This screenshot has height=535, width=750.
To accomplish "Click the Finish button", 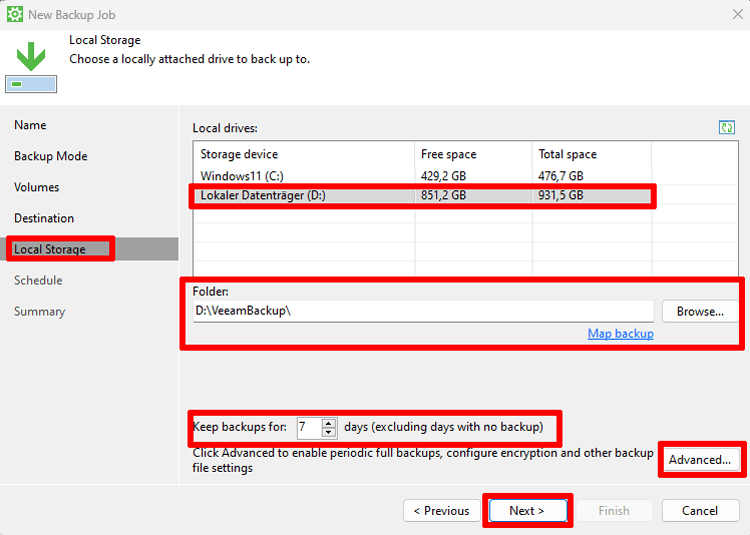I will click(x=614, y=511).
